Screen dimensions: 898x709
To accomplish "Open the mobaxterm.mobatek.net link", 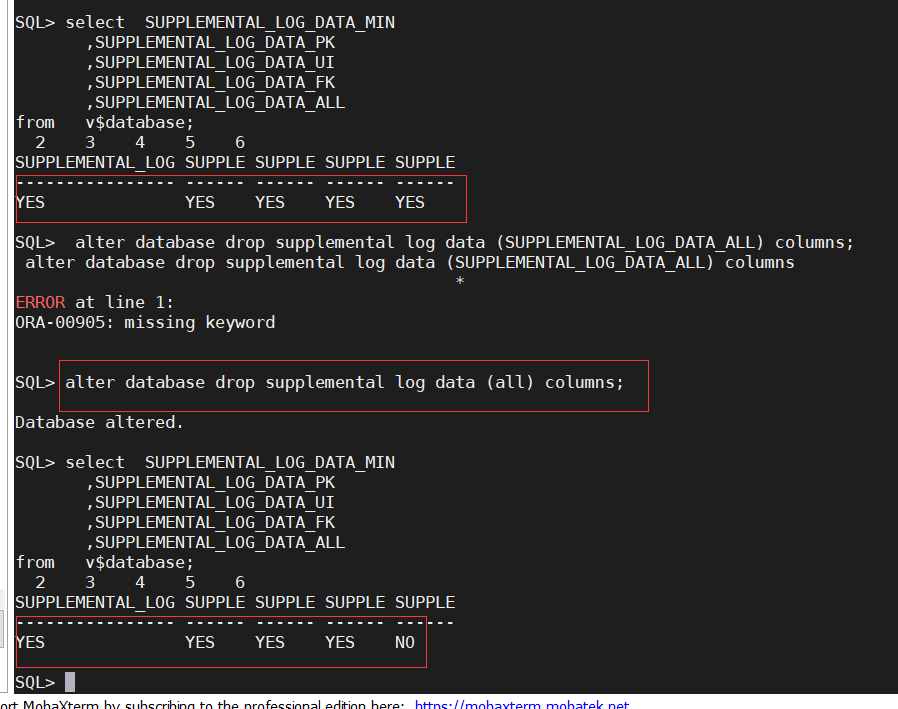I will [521, 704].
